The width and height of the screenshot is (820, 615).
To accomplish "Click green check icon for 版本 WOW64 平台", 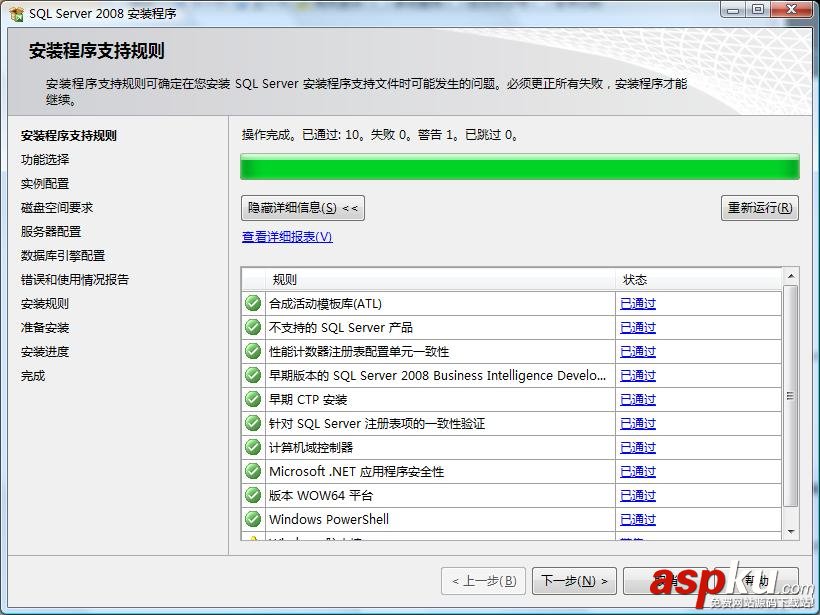I will (x=253, y=495).
